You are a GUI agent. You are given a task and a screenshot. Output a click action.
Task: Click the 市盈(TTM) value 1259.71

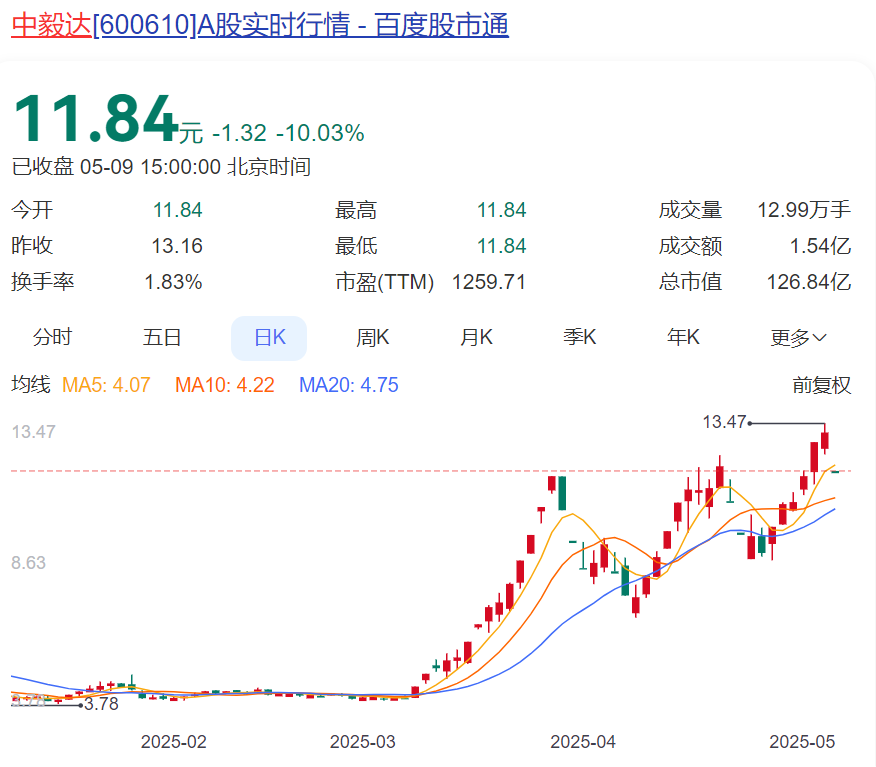click(x=489, y=282)
